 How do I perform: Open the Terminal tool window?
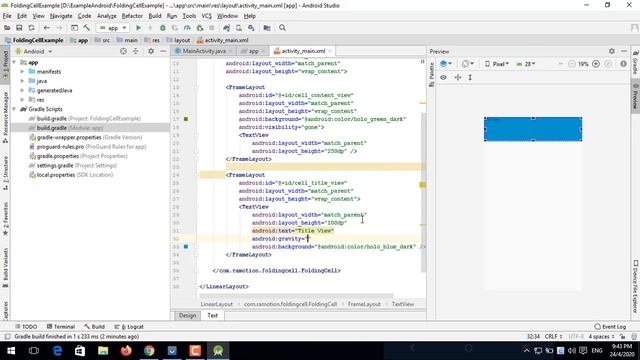click(x=61, y=327)
